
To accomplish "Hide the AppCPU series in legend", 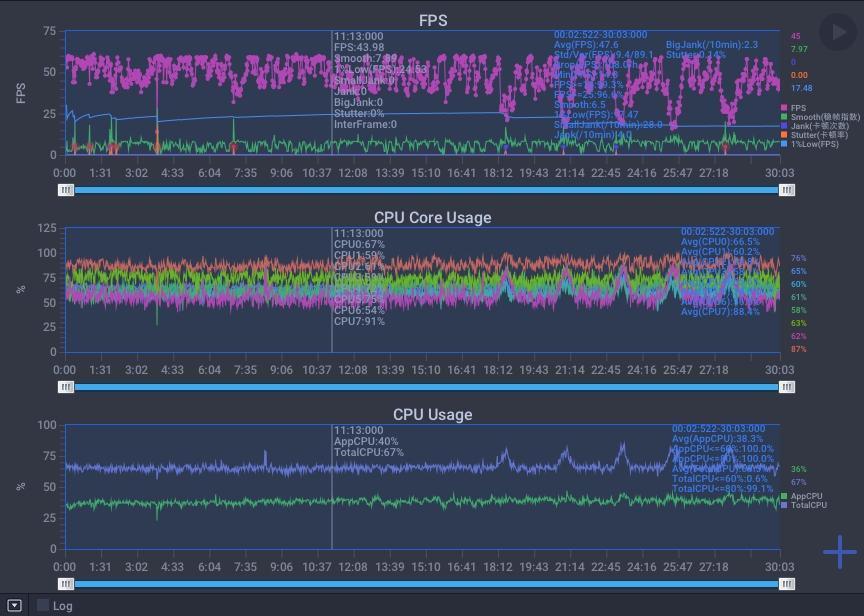I will coord(802,496).
